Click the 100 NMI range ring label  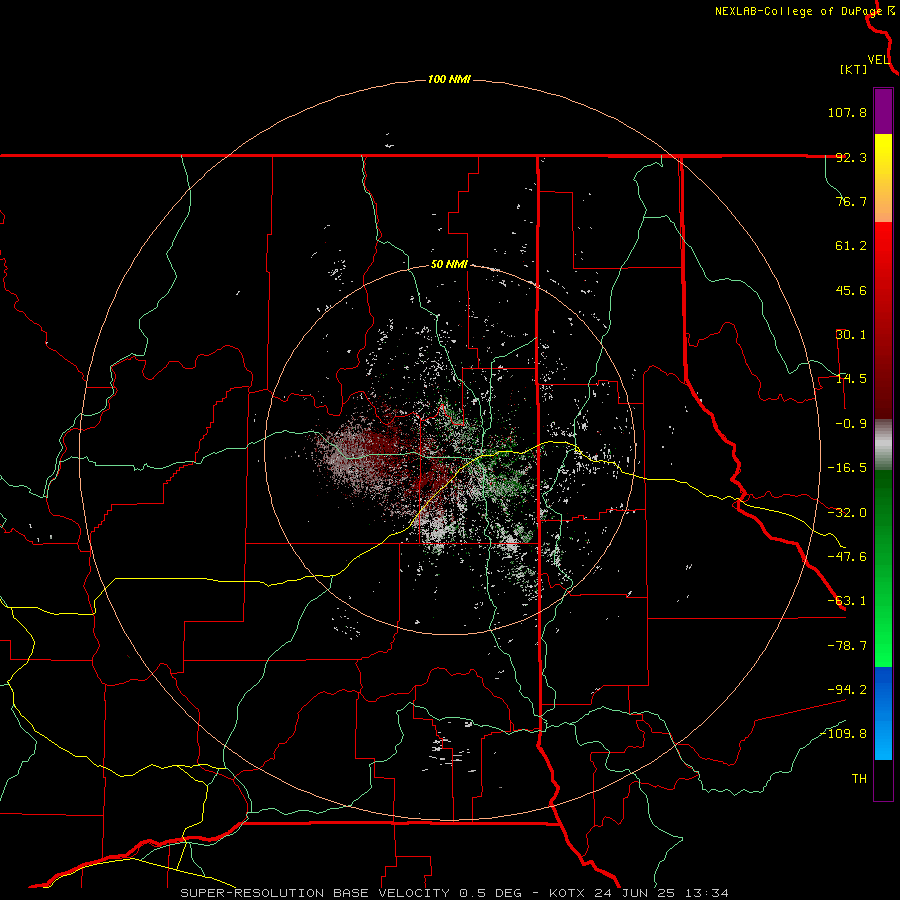[449, 79]
